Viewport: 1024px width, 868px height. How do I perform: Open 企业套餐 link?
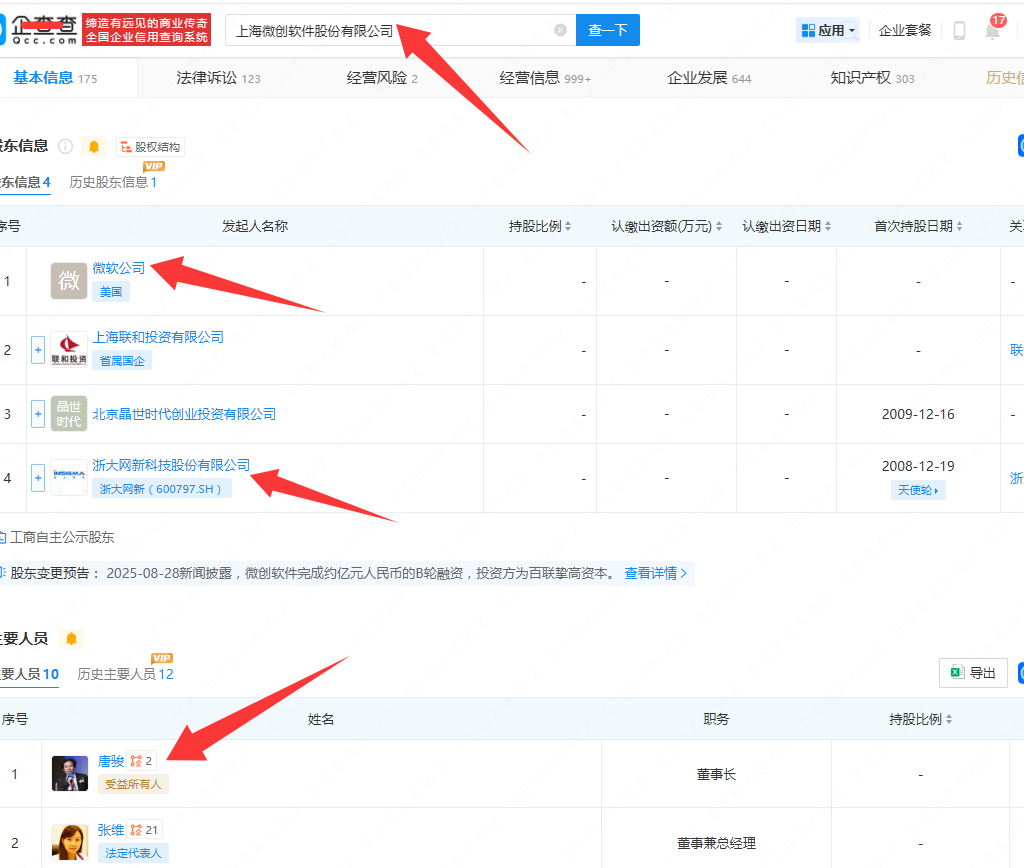tap(904, 30)
